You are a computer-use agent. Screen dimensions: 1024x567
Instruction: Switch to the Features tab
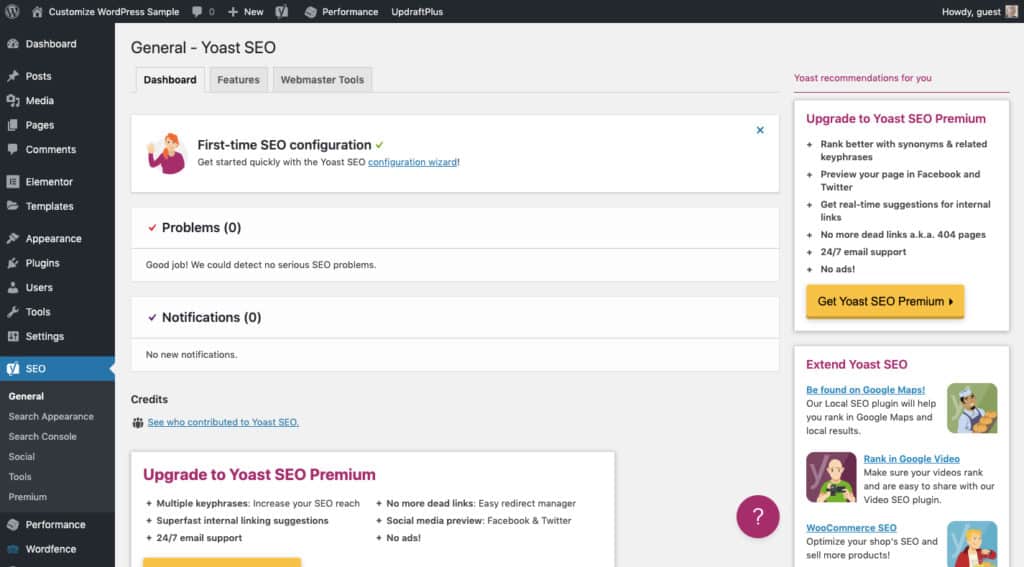point(238,80)
